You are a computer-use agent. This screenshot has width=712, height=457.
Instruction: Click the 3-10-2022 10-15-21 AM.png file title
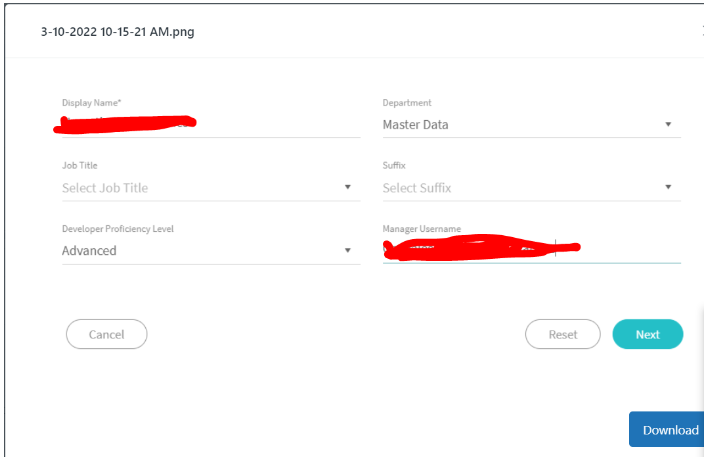[117, 32]
